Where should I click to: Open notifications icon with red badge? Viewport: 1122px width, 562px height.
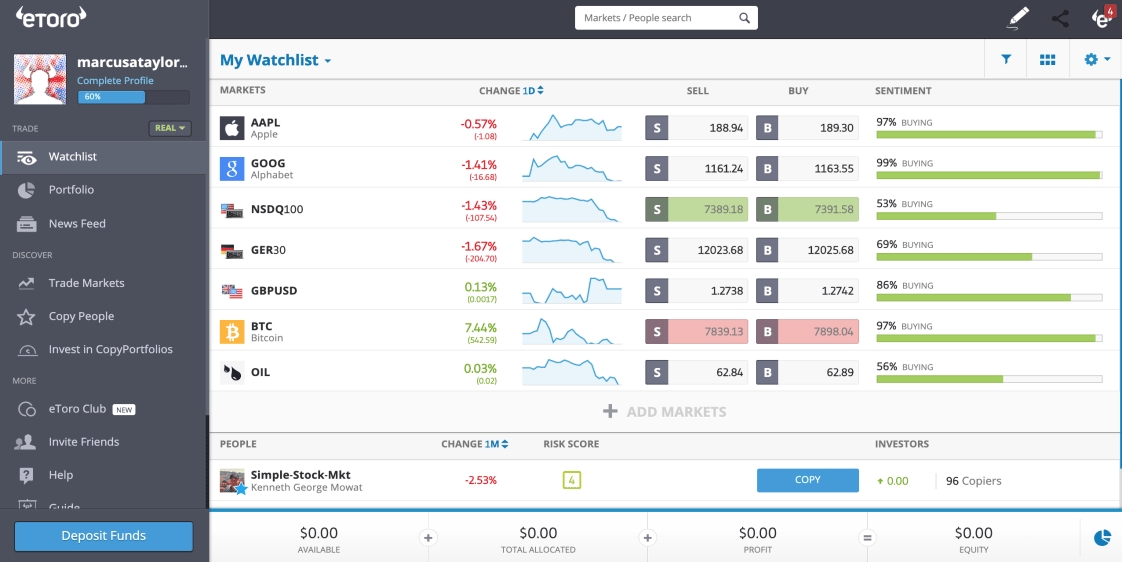point(1102,18)
